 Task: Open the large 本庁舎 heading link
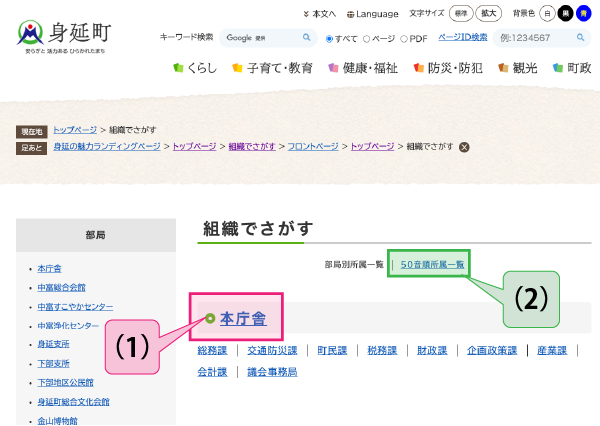coord(243,318)
